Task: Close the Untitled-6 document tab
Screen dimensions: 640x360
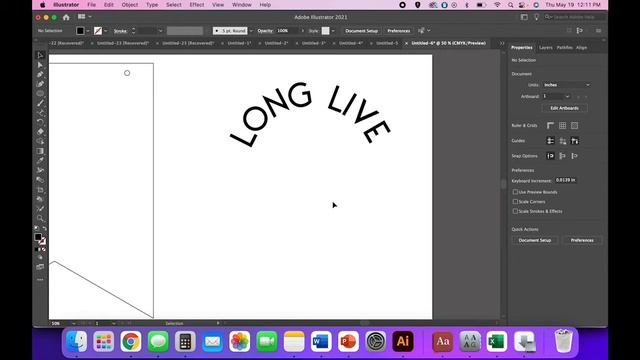Action: click(406, 43)
